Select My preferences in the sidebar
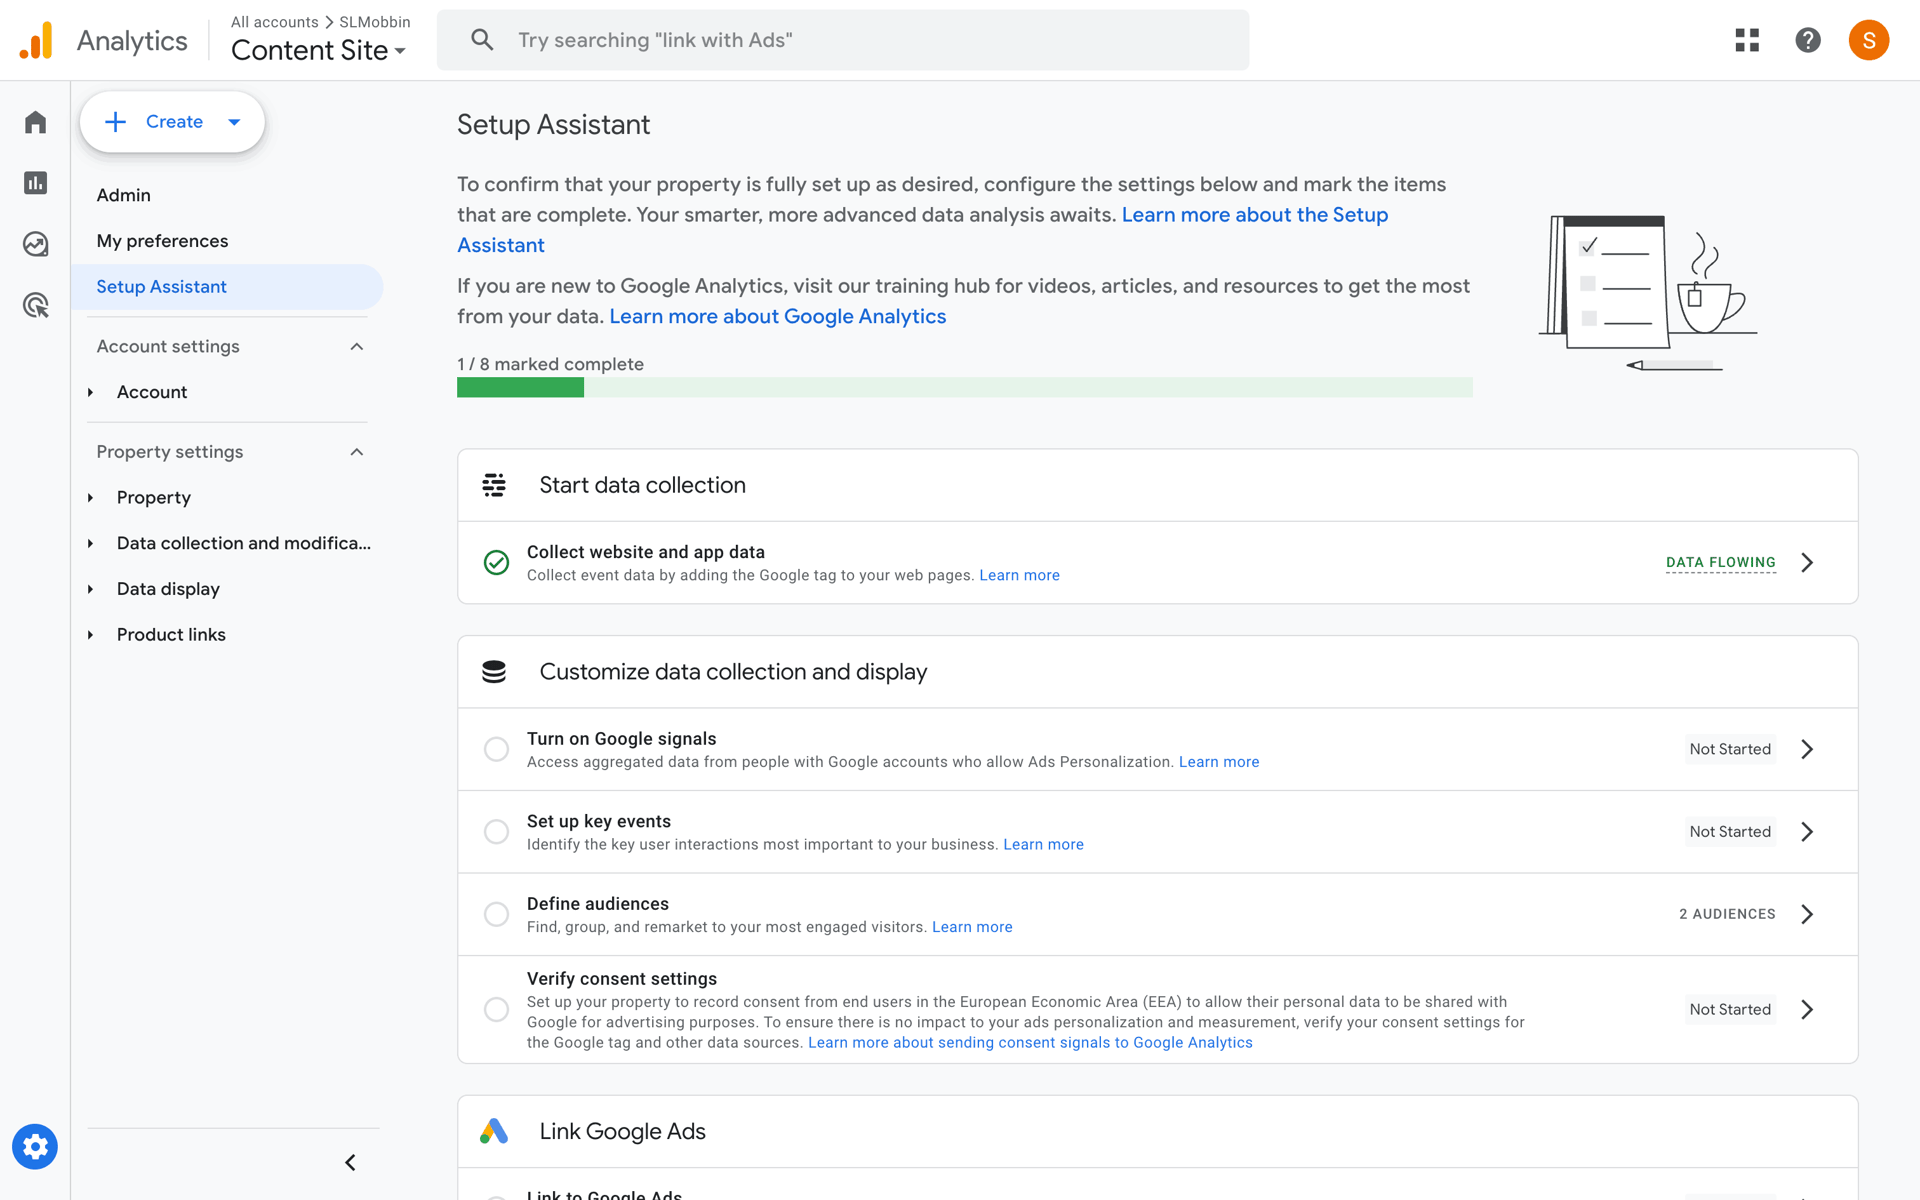The height and width of the screenshot is (1200, 1920). 162,241
